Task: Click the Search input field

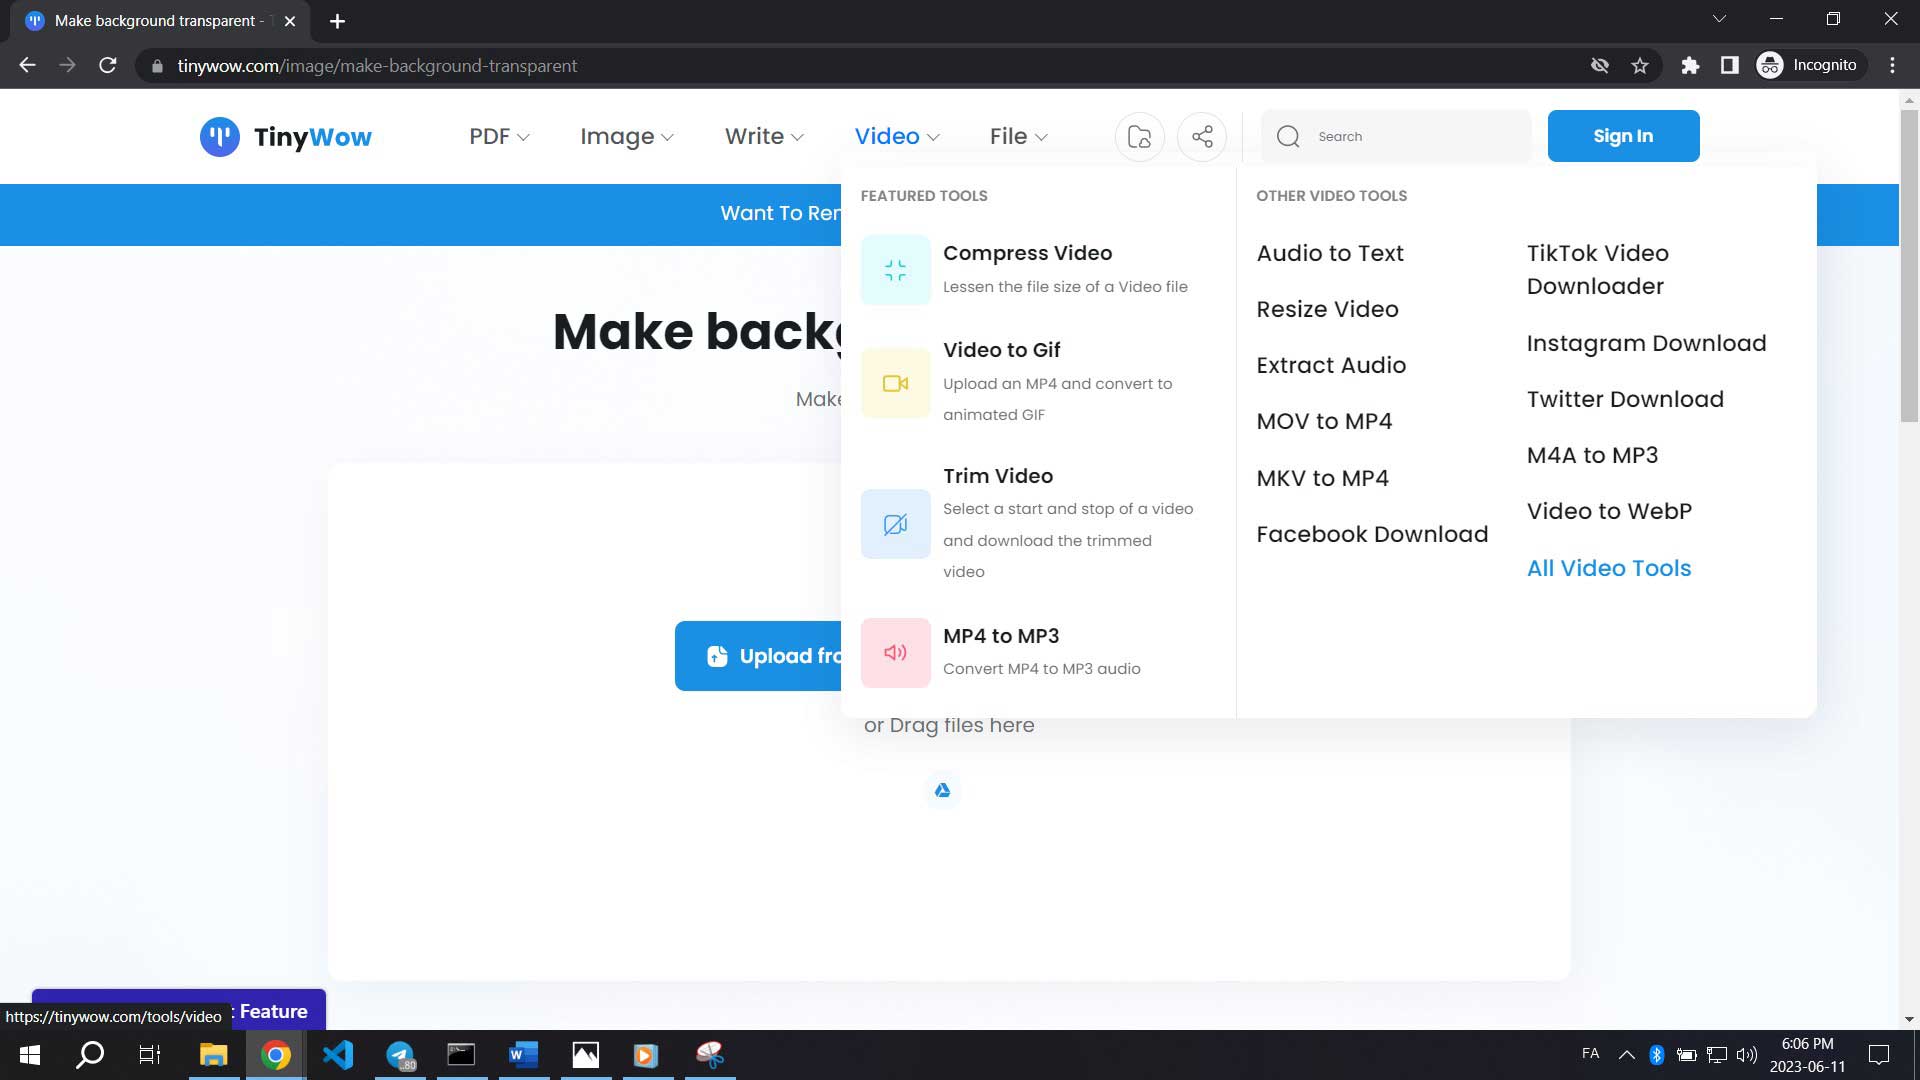Action: (x=1396, y=137)
